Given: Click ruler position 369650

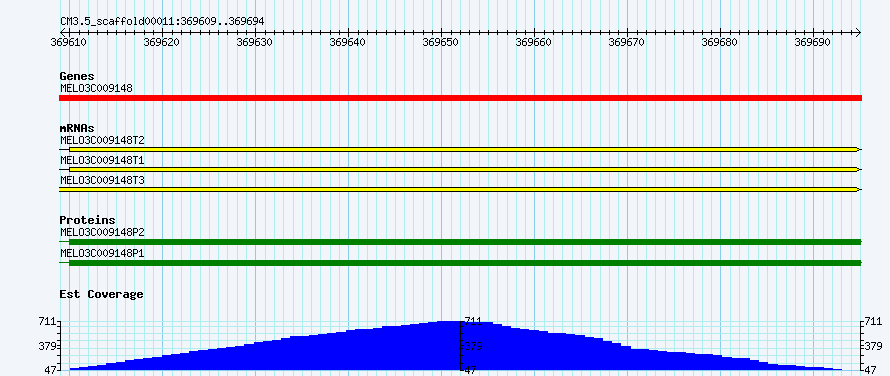Looking at the screenshot, I should coord(441,42).
